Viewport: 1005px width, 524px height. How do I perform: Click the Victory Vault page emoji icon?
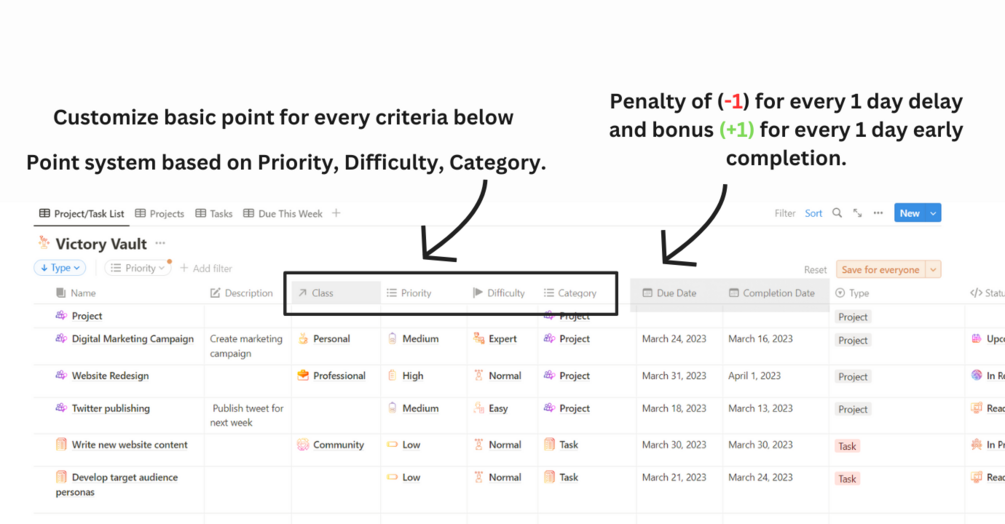point(44,243)
